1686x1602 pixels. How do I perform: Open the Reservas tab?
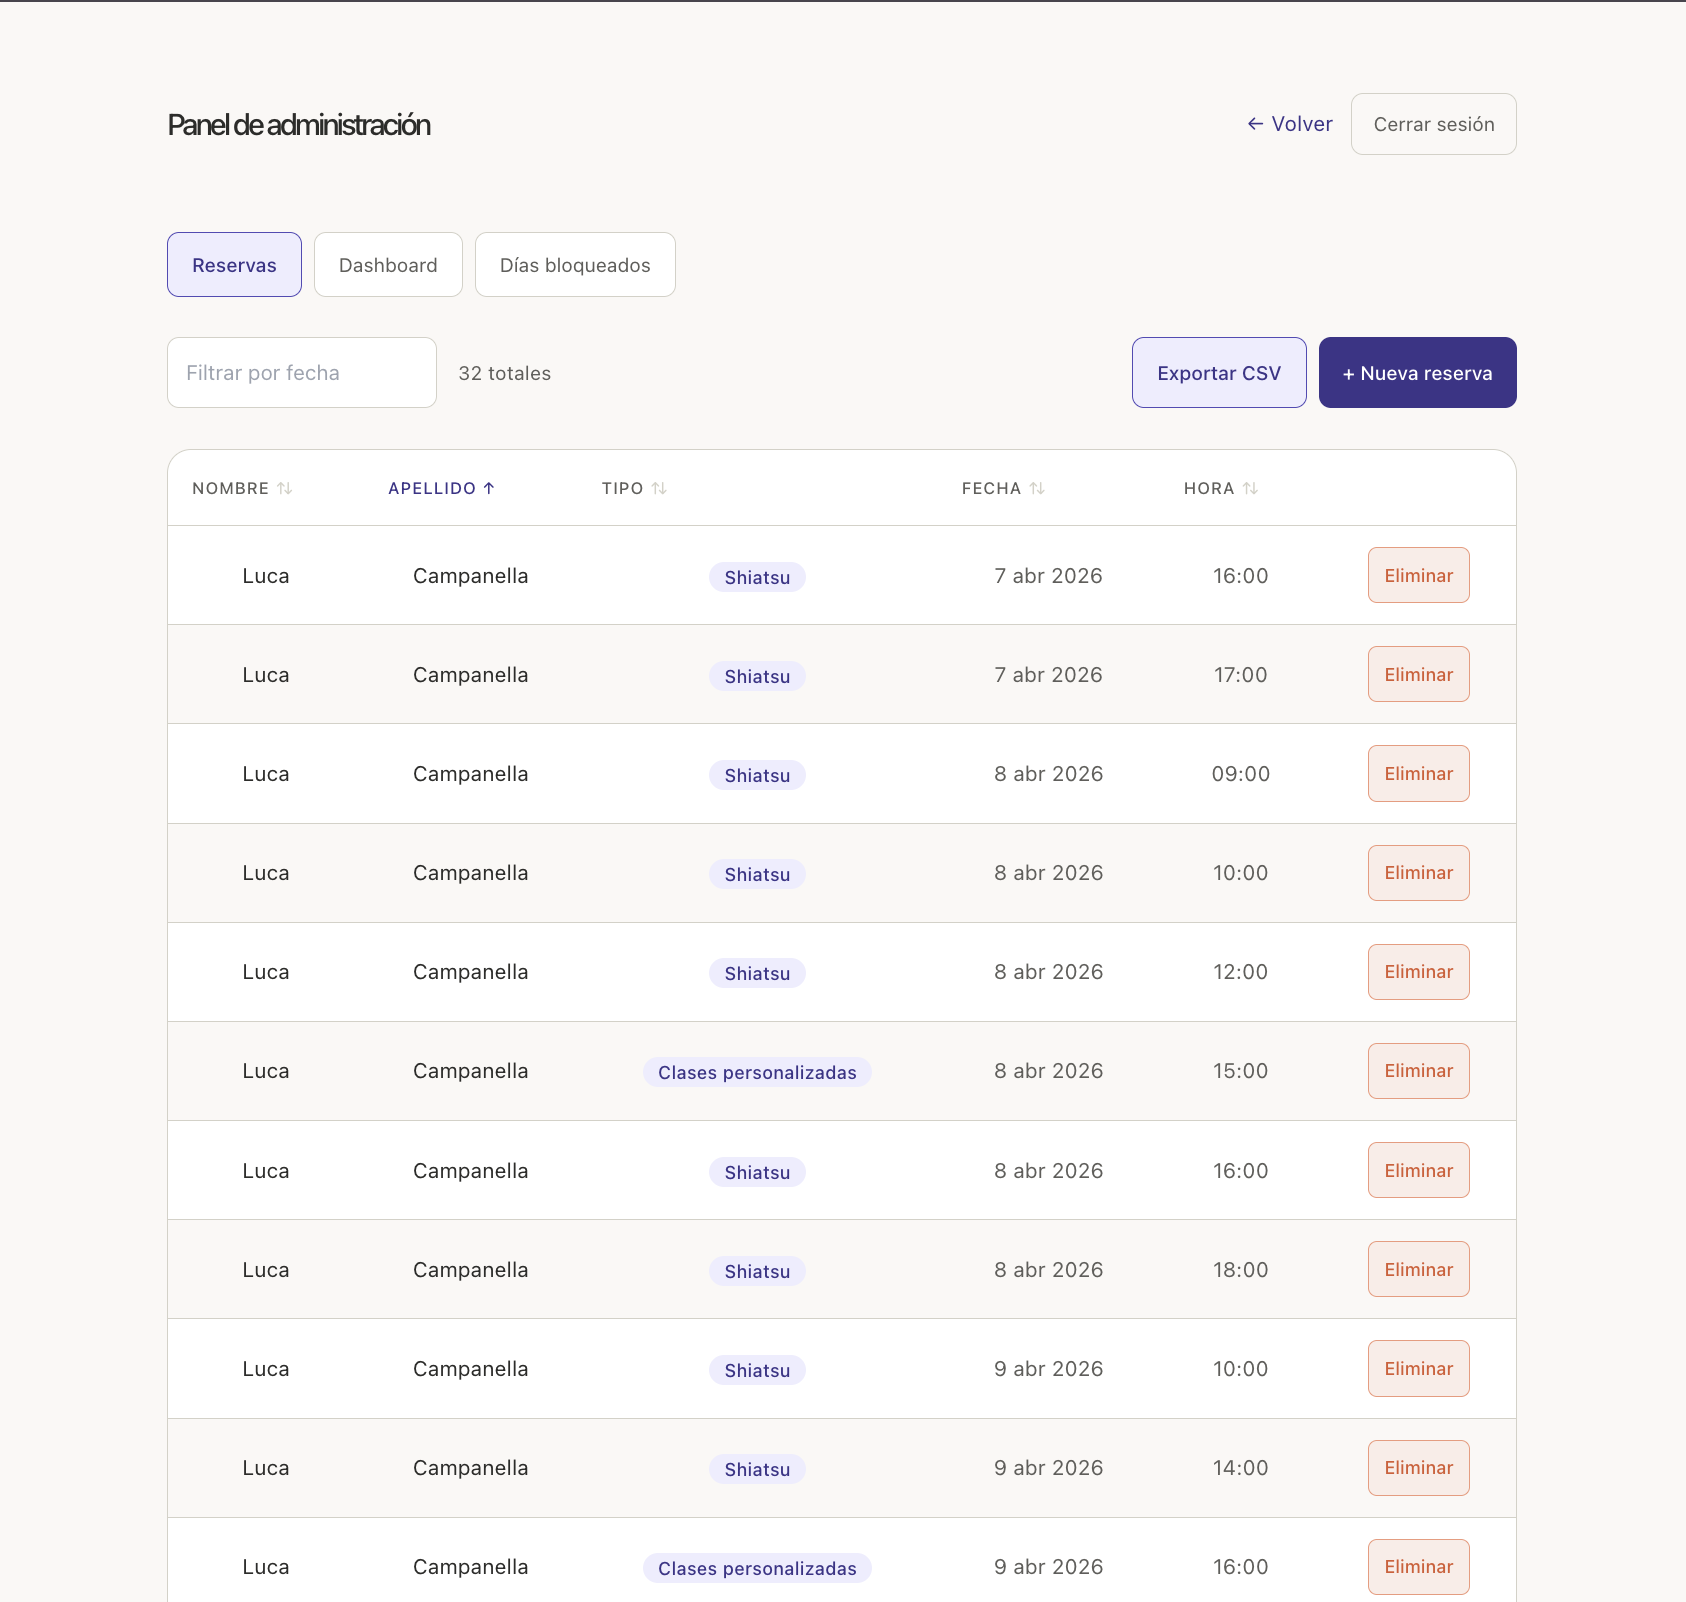point(234,265)
